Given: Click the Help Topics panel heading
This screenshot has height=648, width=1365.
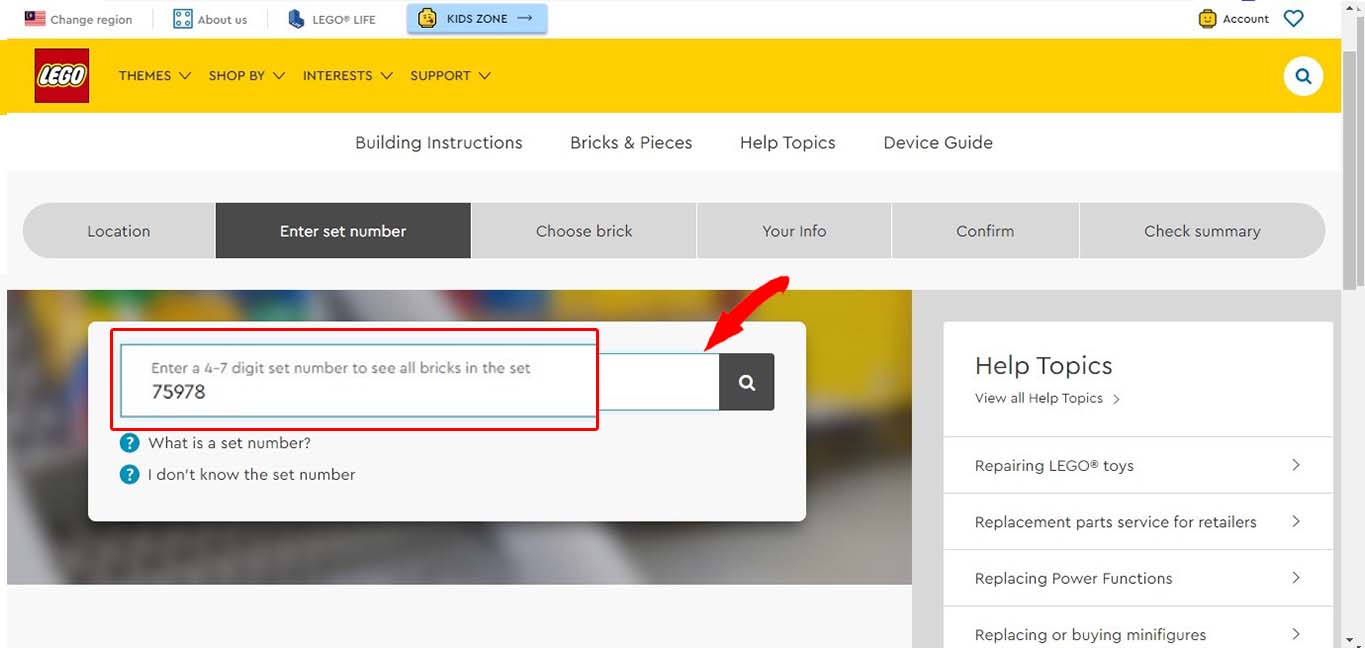Looking at the screenshot, I should [x=1044, y=366].
